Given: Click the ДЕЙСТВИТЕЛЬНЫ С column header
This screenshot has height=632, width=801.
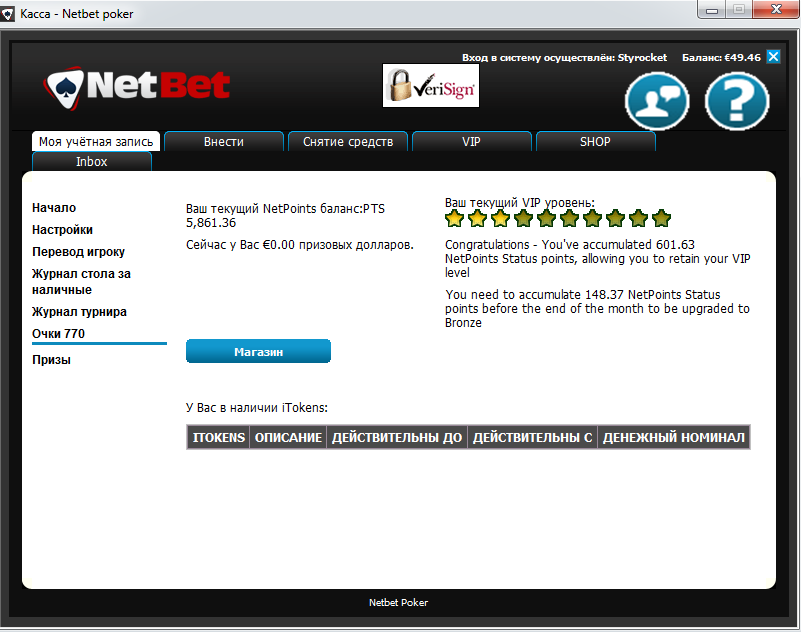Looking at the screenshot, I should click(532, 437).
